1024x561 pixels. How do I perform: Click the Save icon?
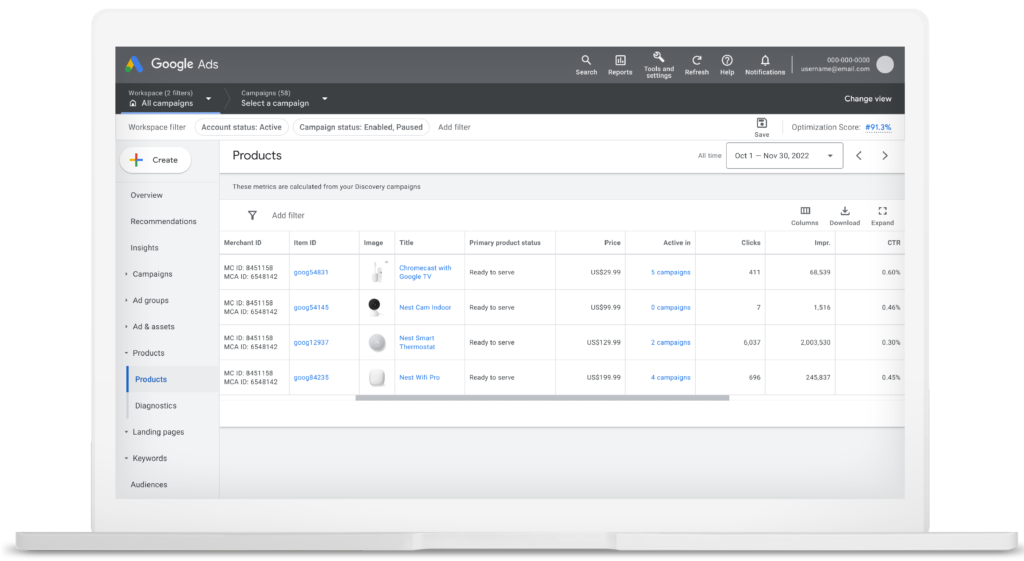pyautogui.click(x=762, y=123)
